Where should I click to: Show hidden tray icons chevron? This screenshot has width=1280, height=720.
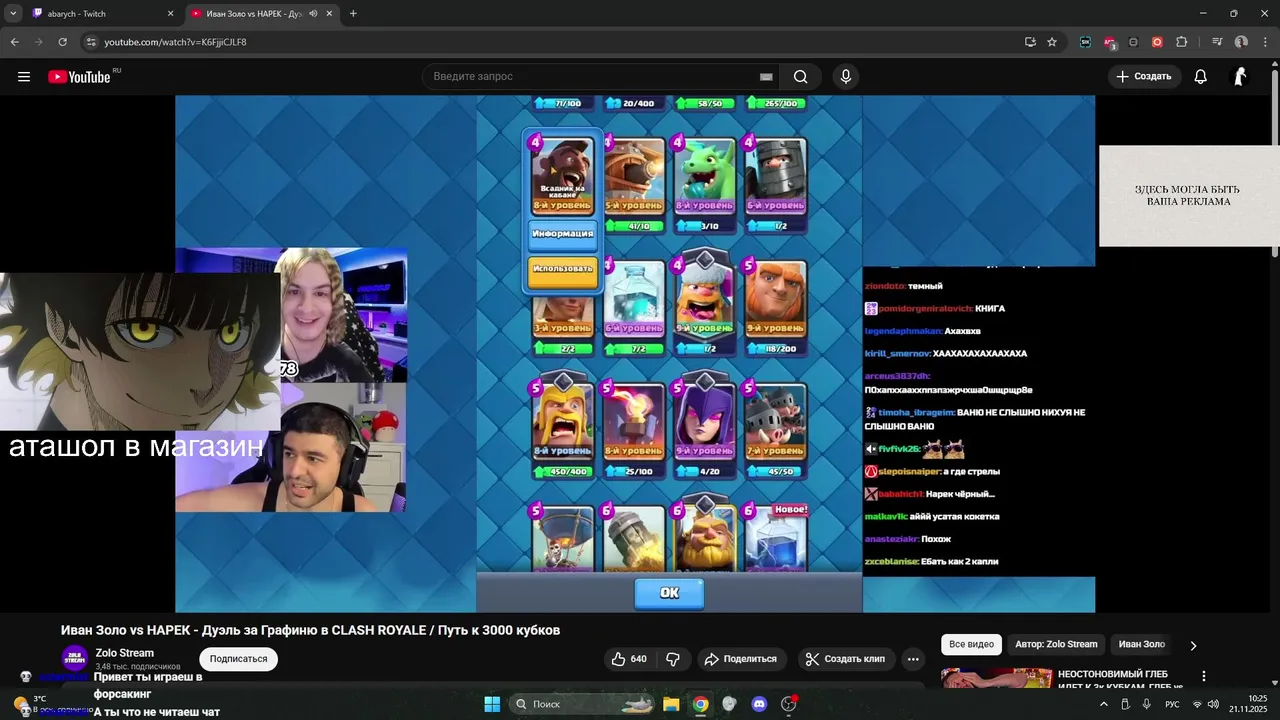[x=1104, y=704]
